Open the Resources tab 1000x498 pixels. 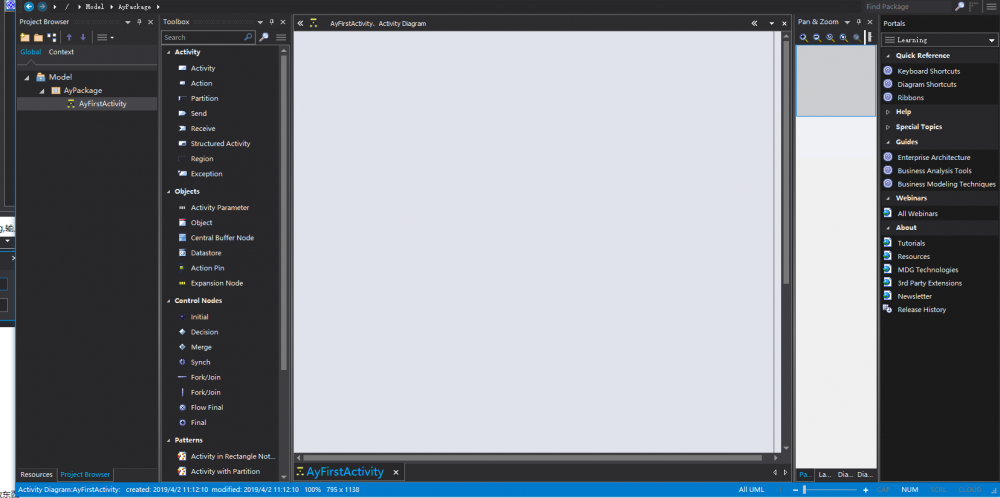pyautogui.click(x=36, y=474)
